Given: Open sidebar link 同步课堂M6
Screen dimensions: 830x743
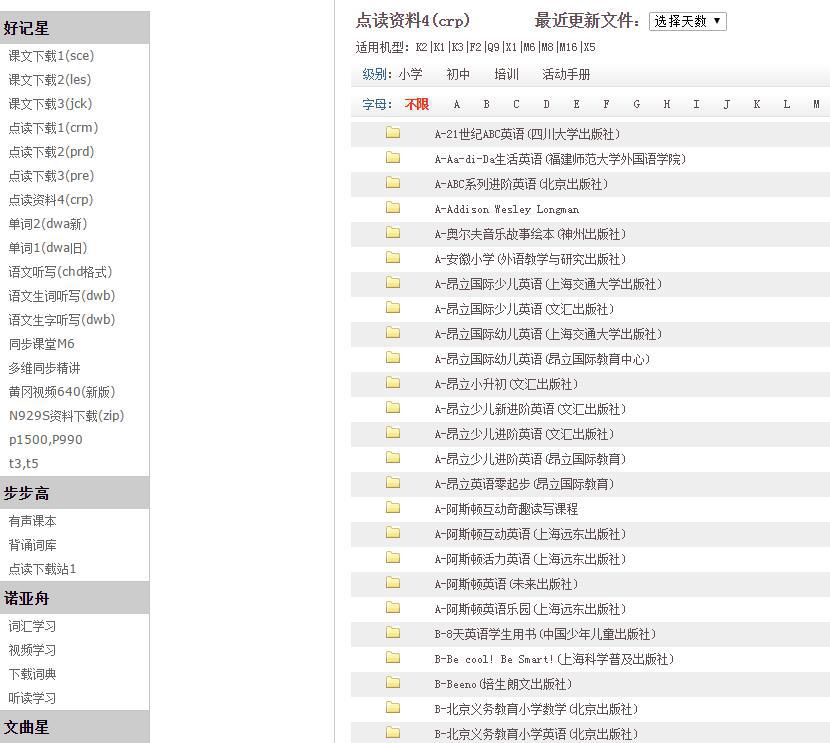Looking at the screenshot, I should [x=42, y=344].
